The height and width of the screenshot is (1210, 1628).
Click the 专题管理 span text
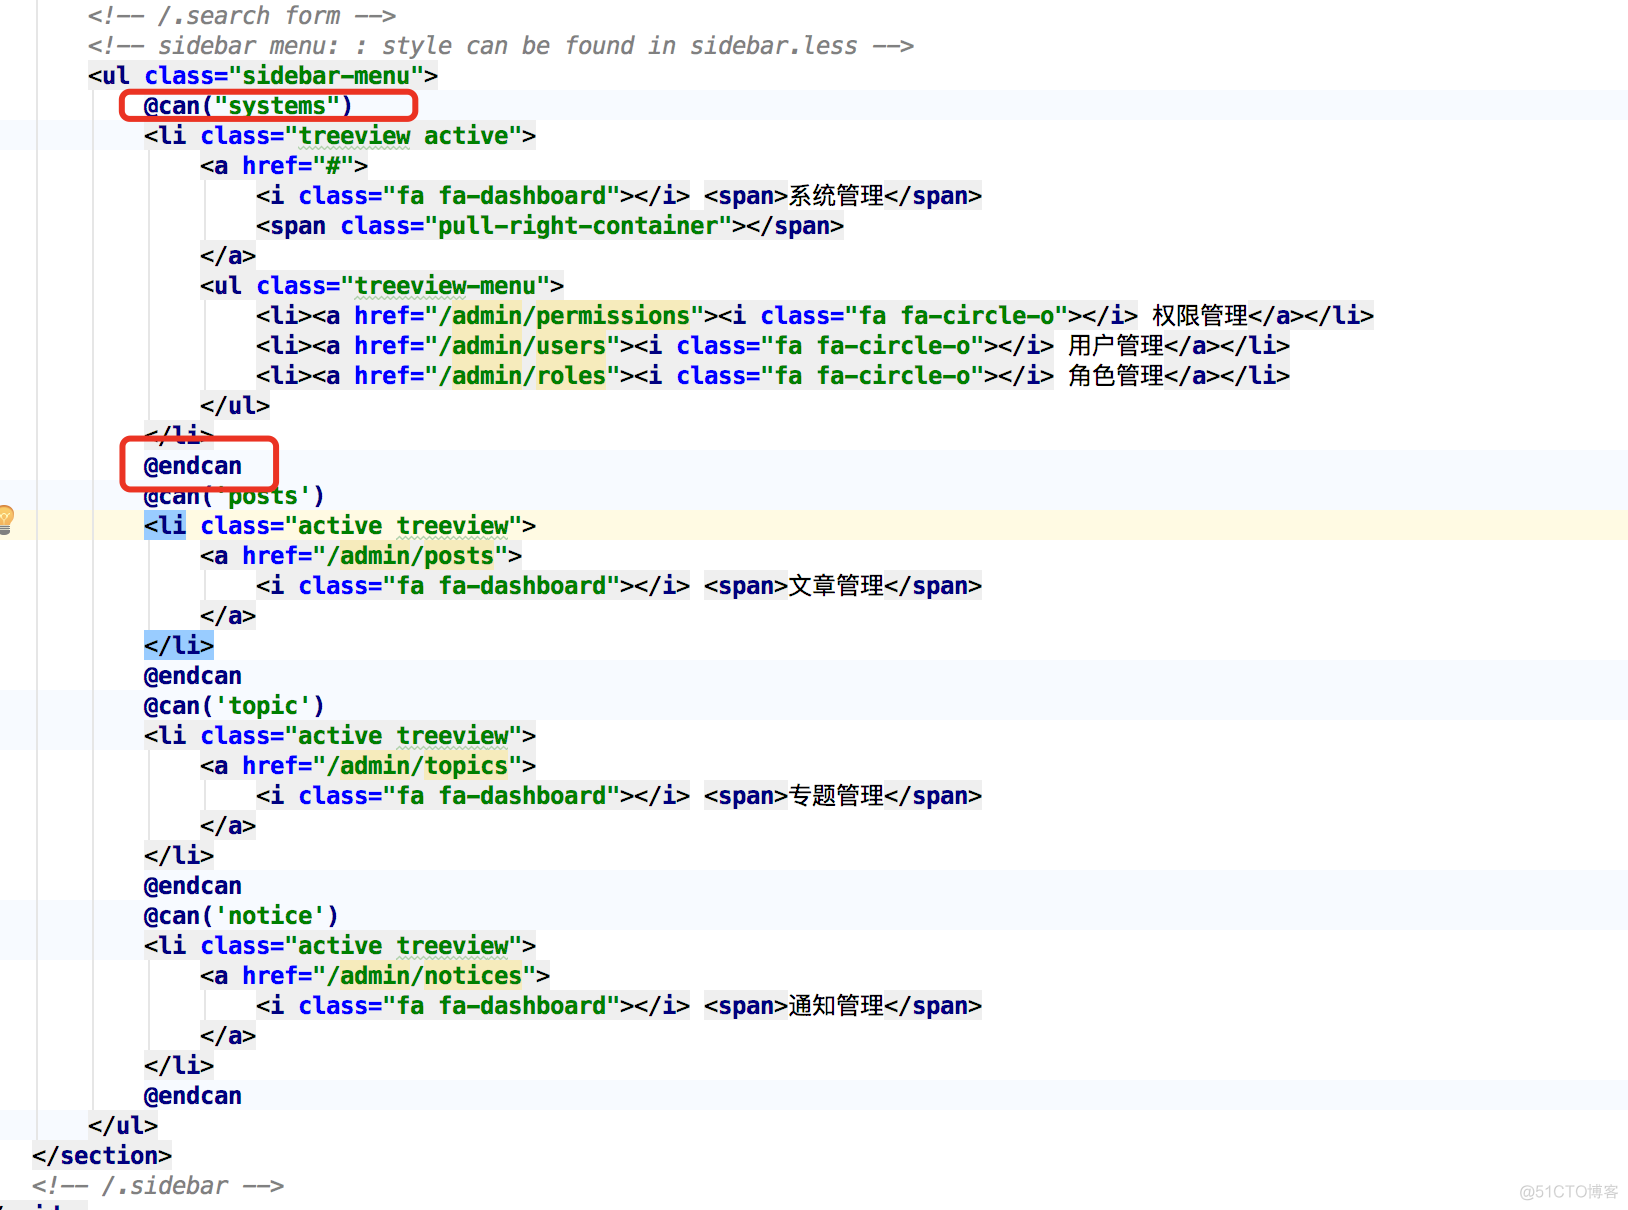[836, 796]
